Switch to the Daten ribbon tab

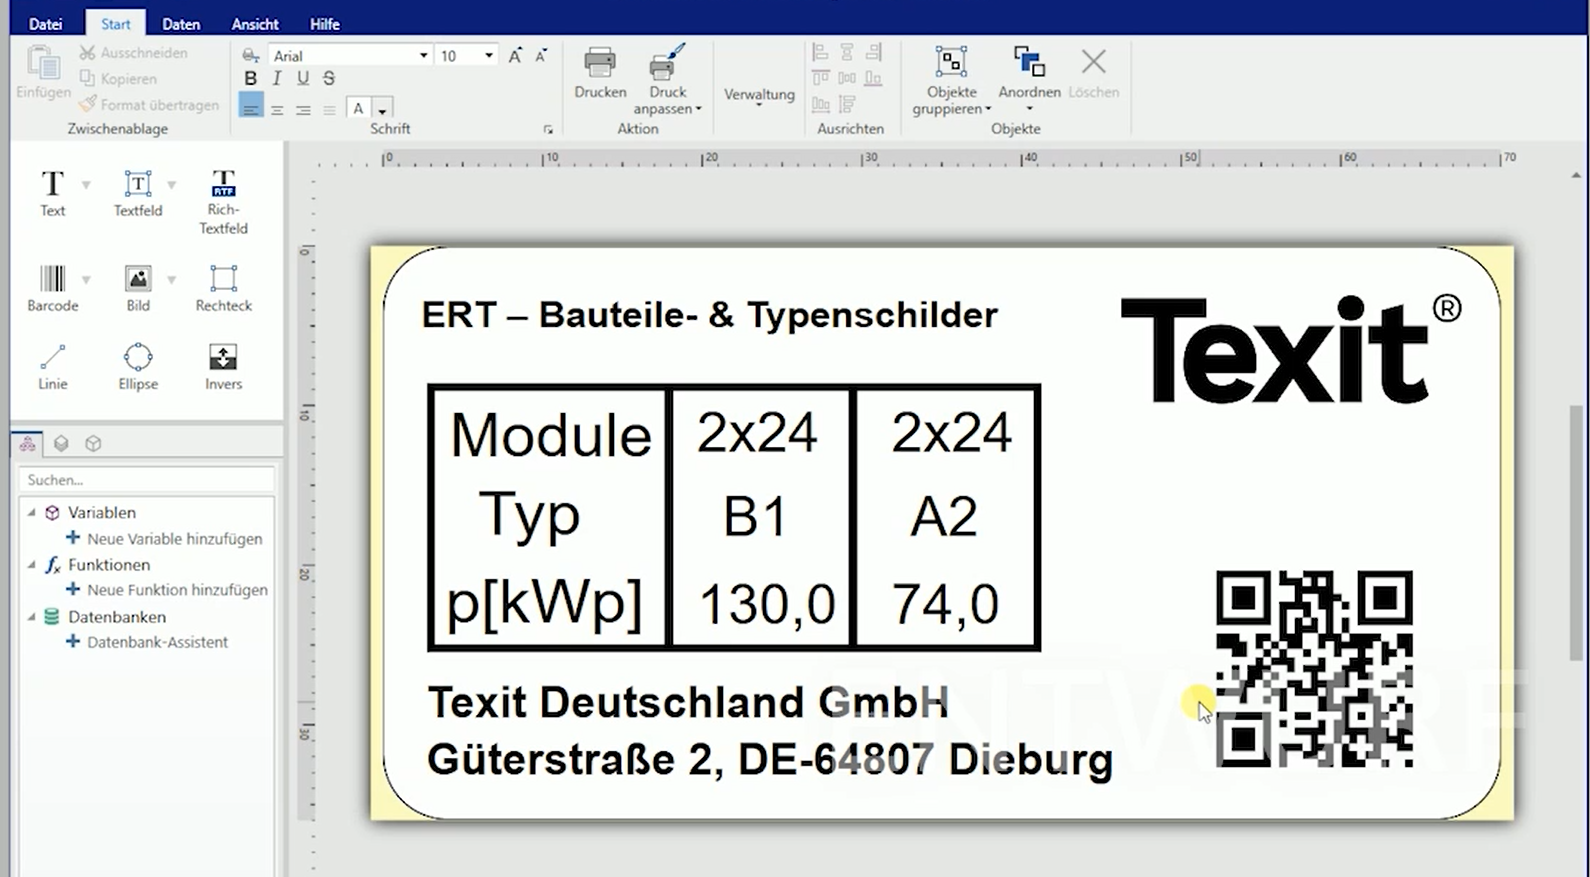click(x=181, y=24)
